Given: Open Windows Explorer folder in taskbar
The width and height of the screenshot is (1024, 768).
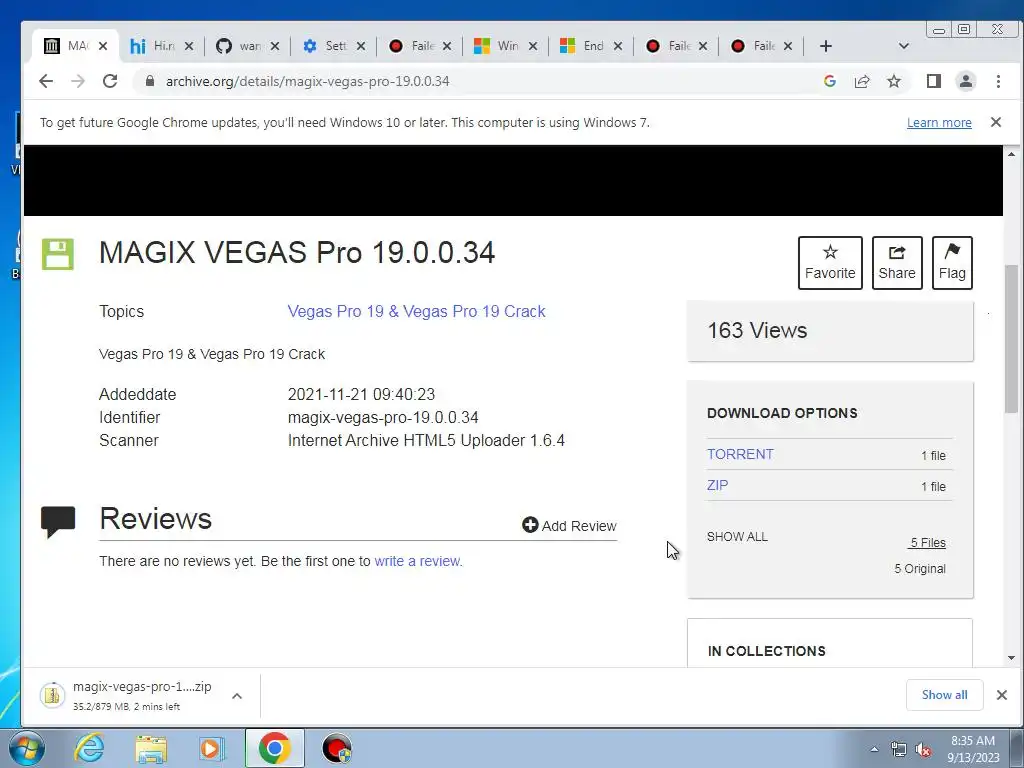Looking at the screenshot, I should point(151,748).
